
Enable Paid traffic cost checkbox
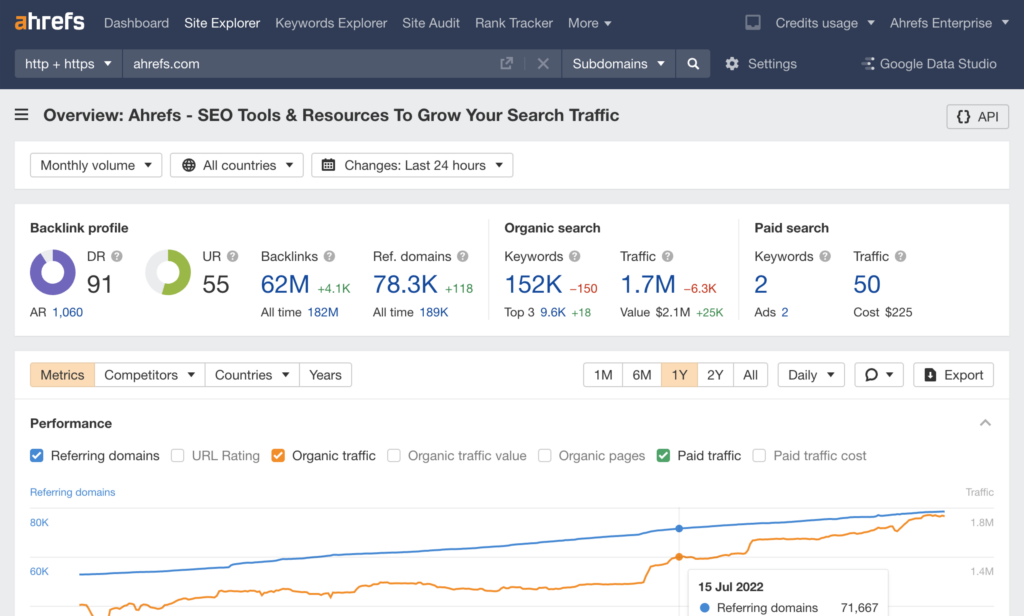(759, 455)
